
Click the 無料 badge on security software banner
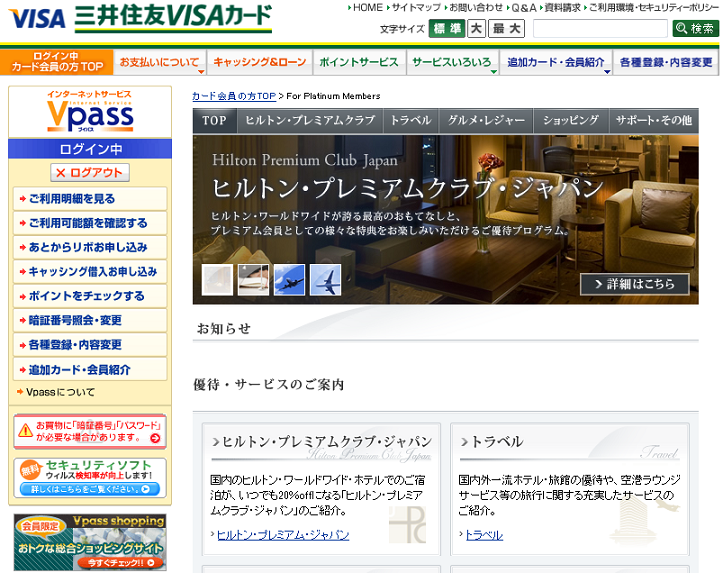click(30, 470)
